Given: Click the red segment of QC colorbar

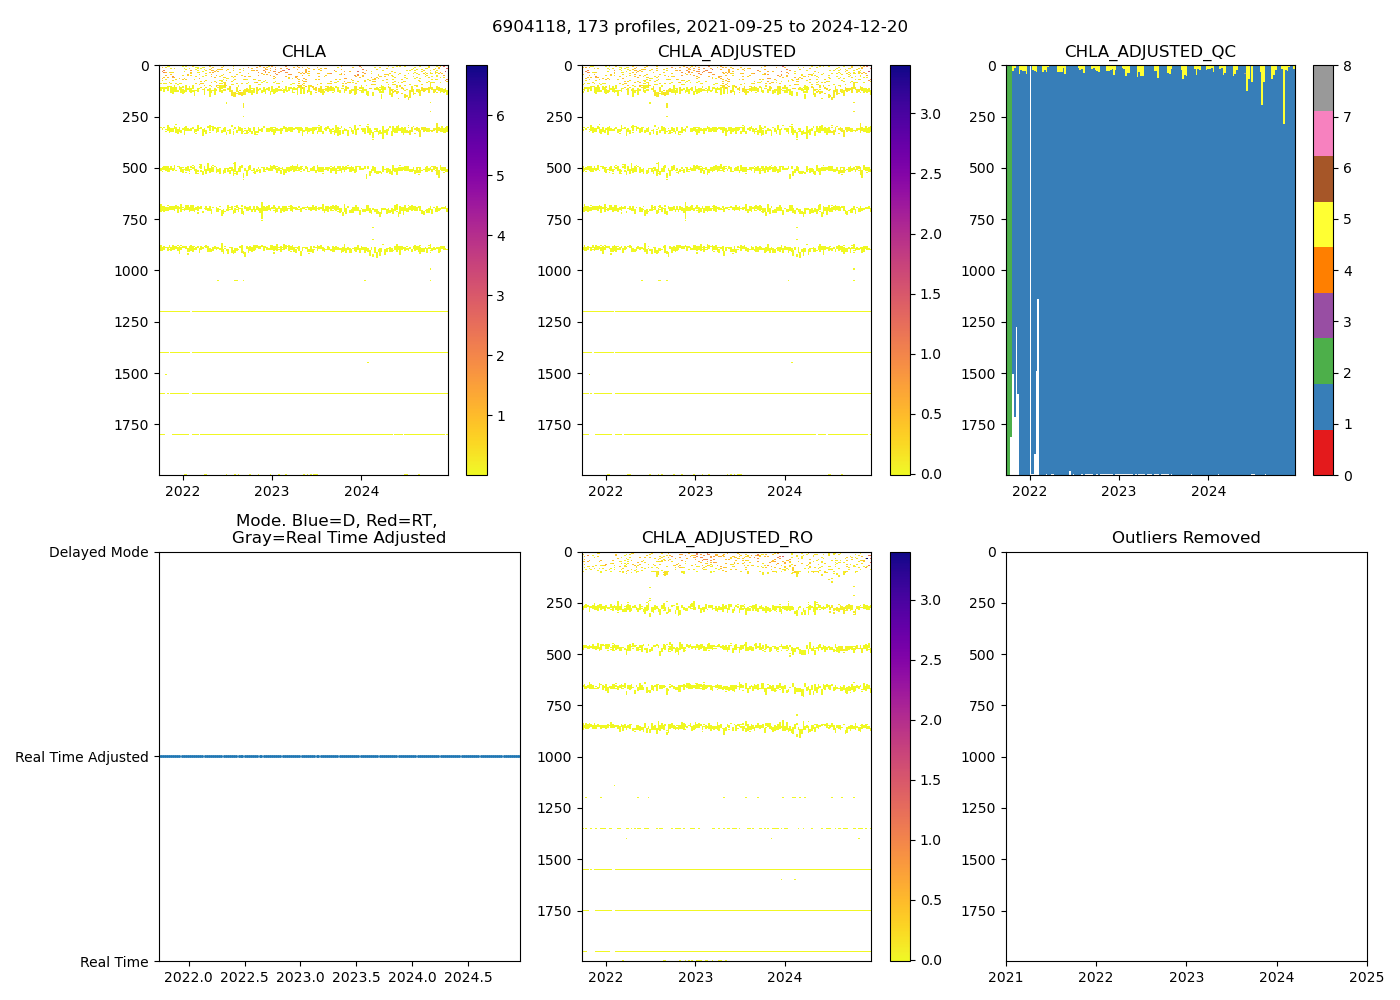Looking at the screenshot, I should point(1323,452).
